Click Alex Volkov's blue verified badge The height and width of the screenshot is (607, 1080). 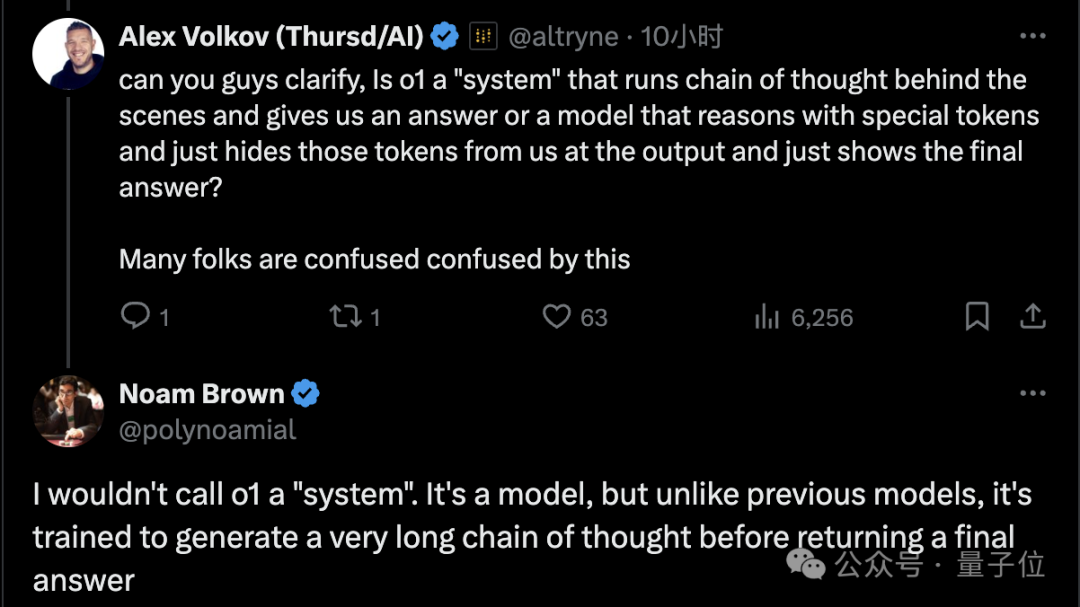click(x=445, y=36)
